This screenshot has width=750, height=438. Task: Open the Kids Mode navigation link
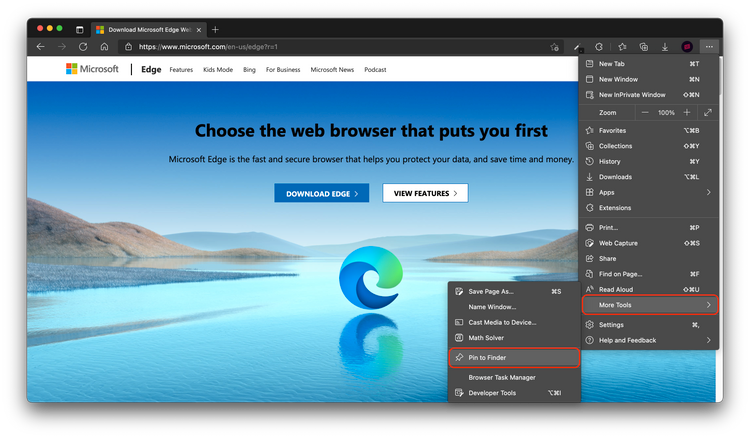pyautogui.click(x=217, y=70)
